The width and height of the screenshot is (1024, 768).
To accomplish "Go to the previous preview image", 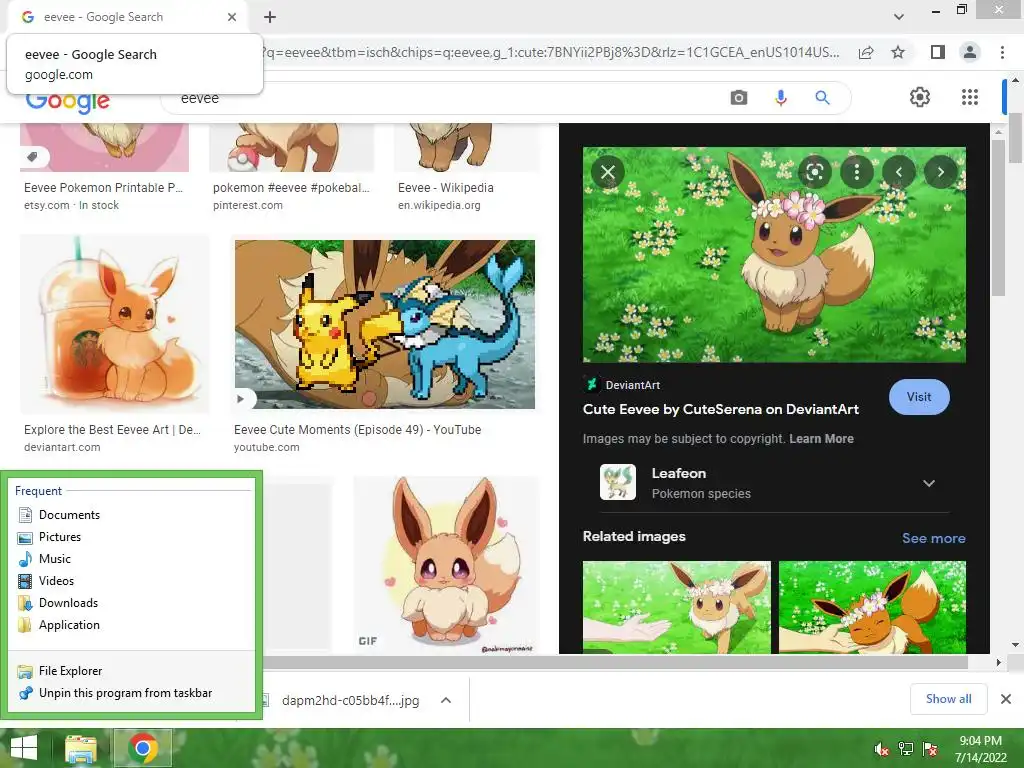I will pyautogui.click(x=899, y=172).
